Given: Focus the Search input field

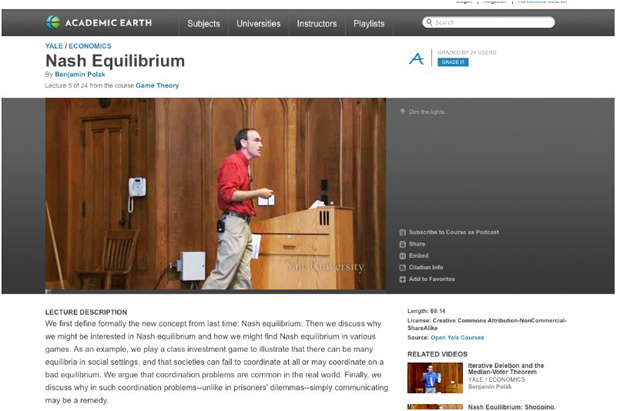Looking at the screenshot, I should [x=489, y=22].
